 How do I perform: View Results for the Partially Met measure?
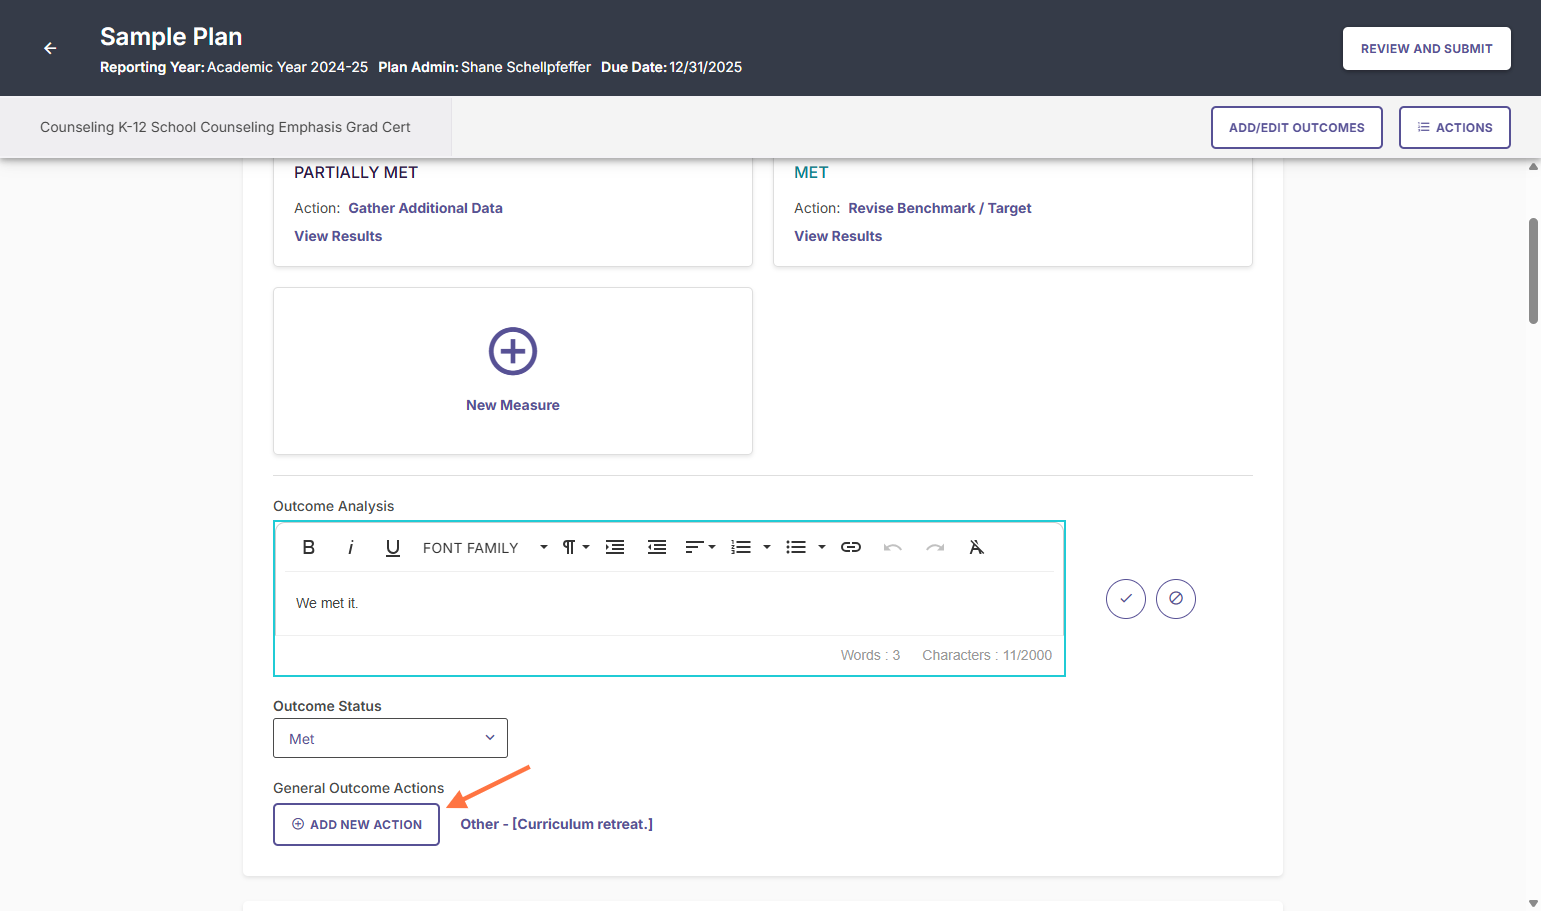point(338,236)
